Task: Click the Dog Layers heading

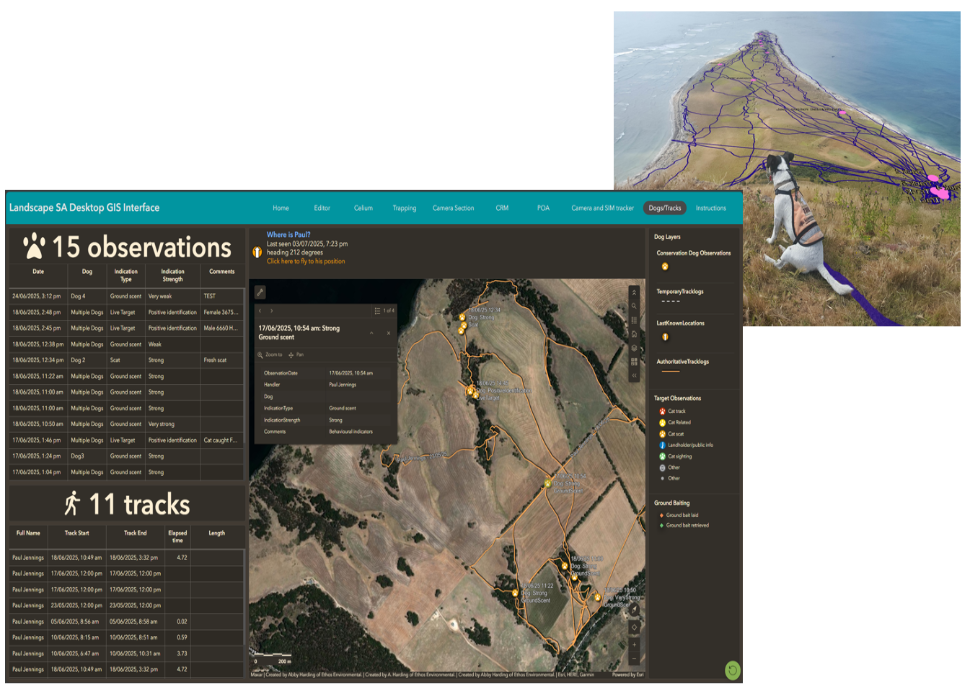Action: point(667,237)
